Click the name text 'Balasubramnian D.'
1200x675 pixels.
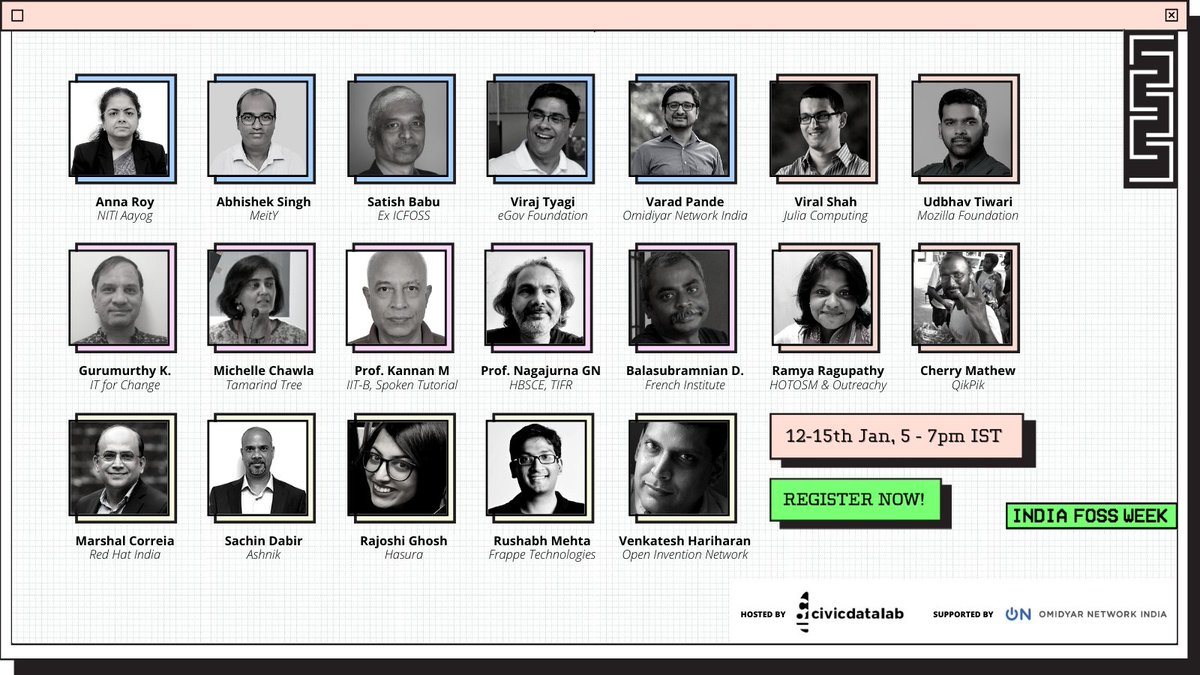click(685, 370)
